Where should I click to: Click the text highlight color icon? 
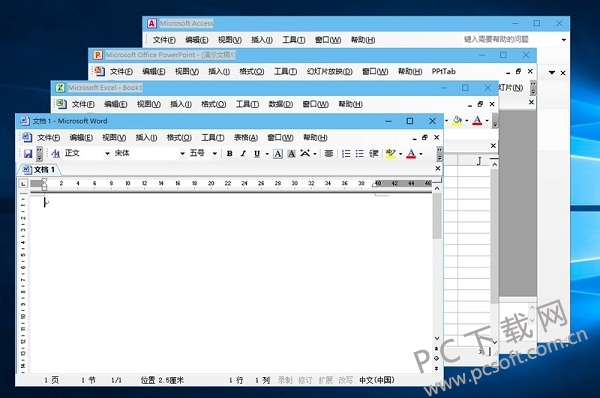click(391, 153)
